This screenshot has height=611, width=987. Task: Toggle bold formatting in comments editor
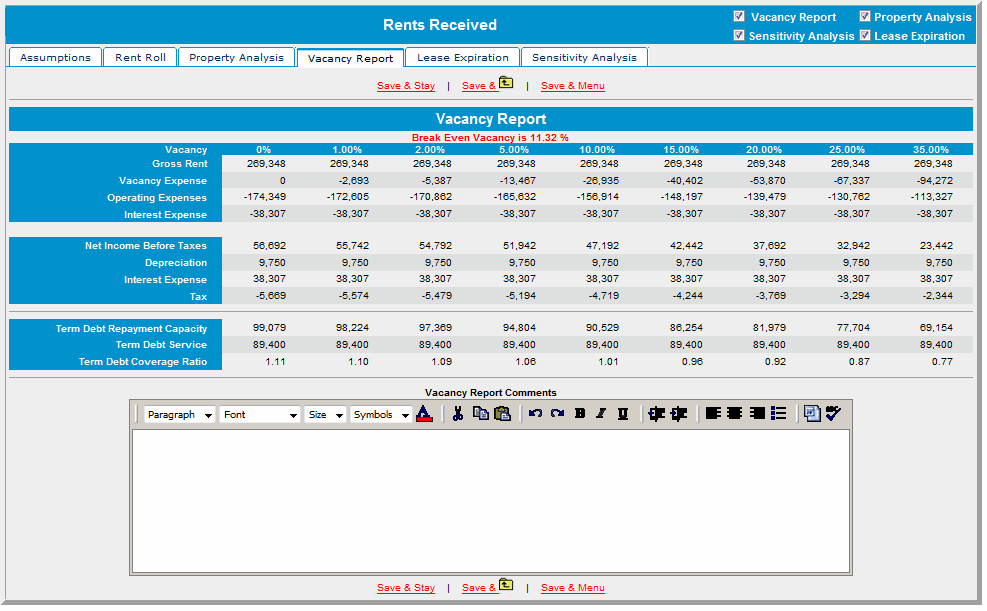[x=580, y=414]
